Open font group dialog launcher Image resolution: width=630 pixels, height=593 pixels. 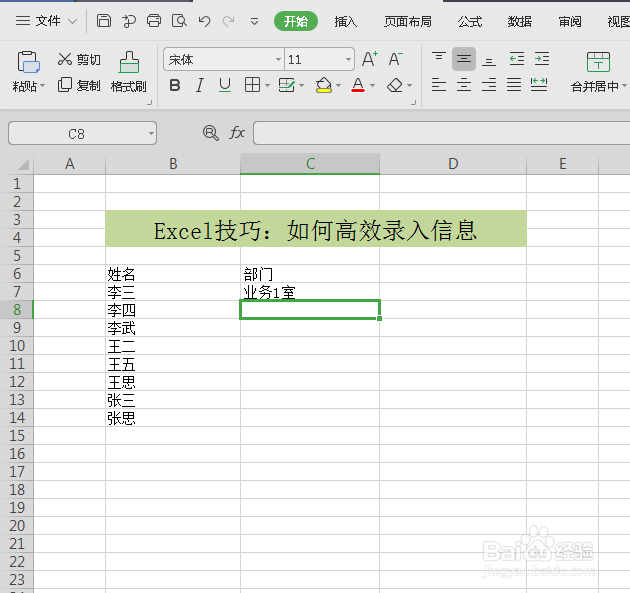[x=413, y=103]
